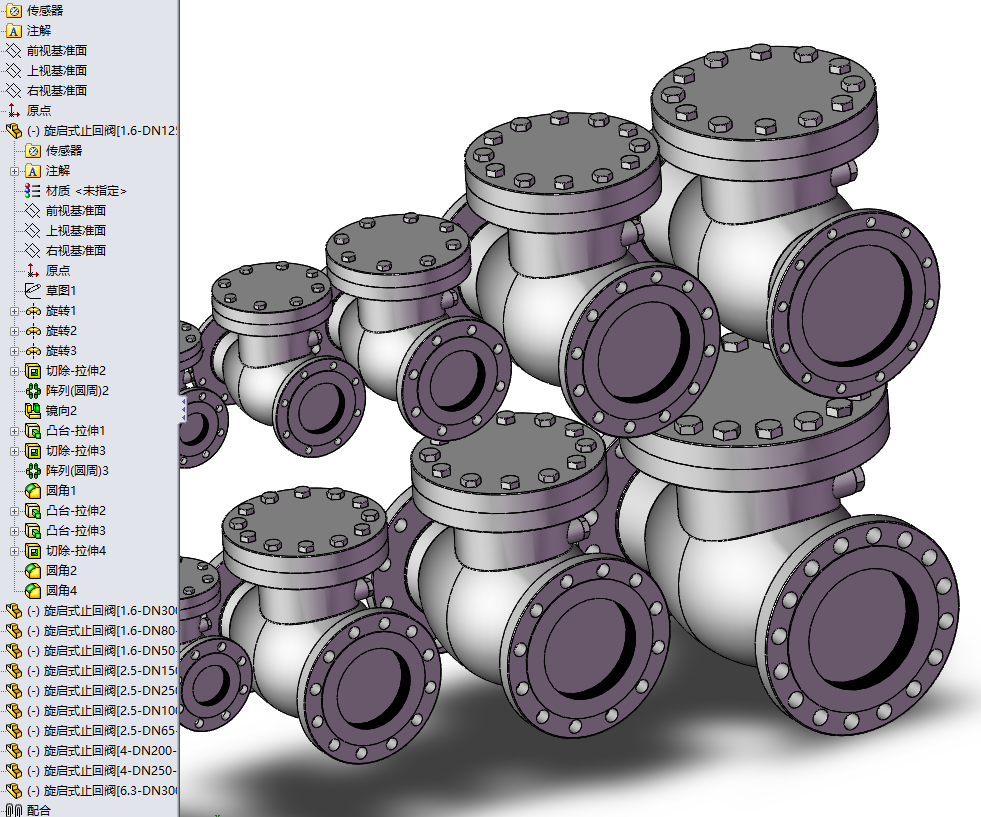981x817 pixels.
Task: Click the 材质 <未指定> material icon
Action: [x=33, y=191]
